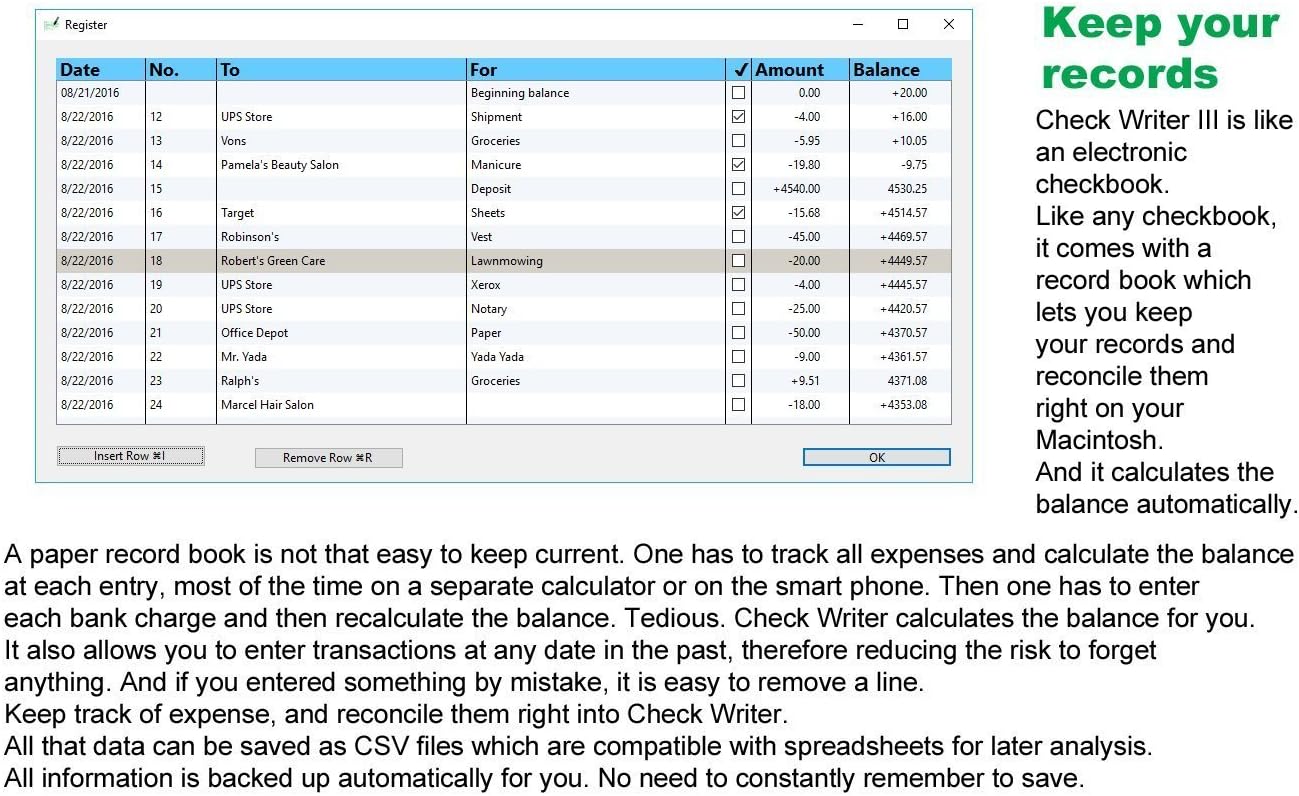Check the Robinson's Vest checkbox
1299x796 pixels.
click(x=738, y=237)
